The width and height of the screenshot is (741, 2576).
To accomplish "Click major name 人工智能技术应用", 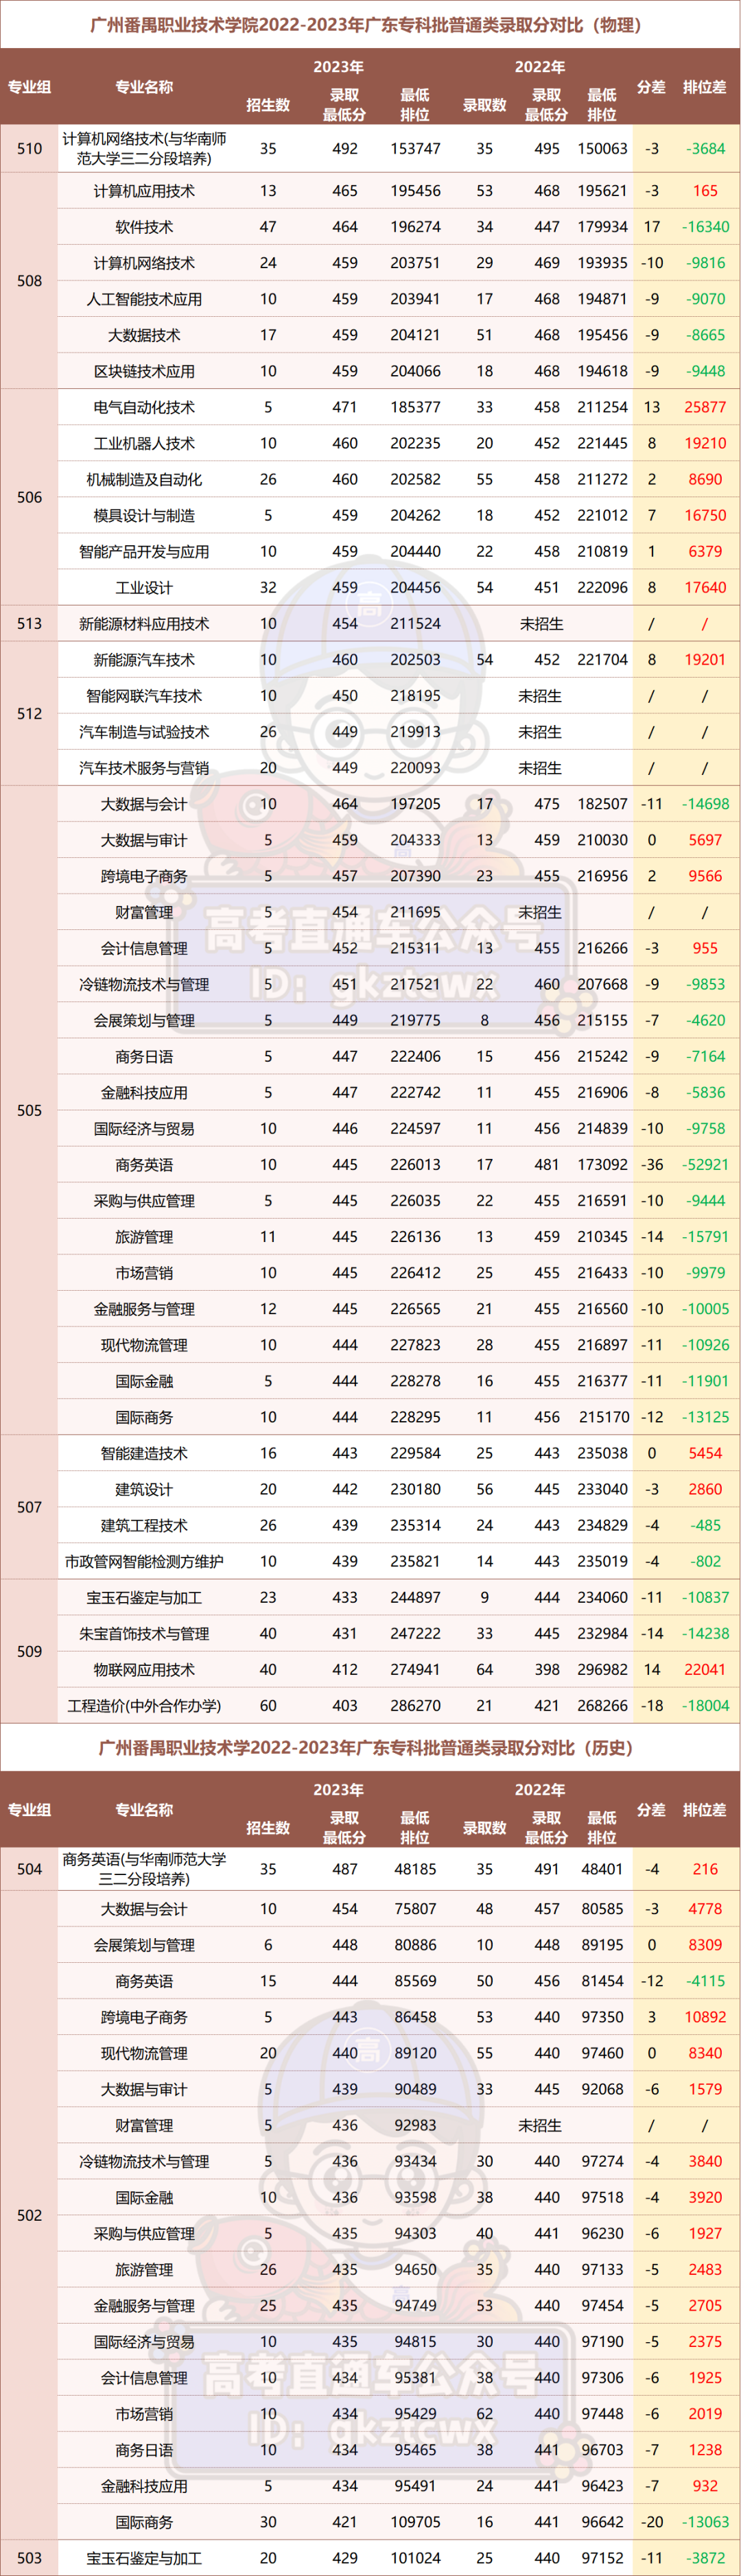I will (x=144, y=299).
